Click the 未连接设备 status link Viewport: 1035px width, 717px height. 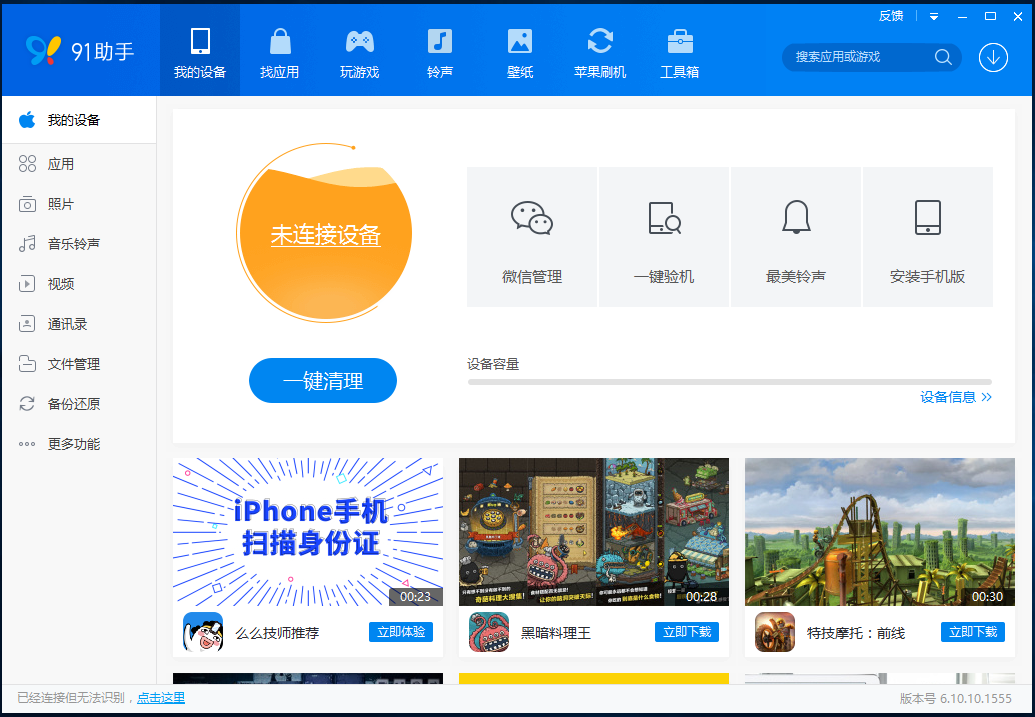(325, 235)
